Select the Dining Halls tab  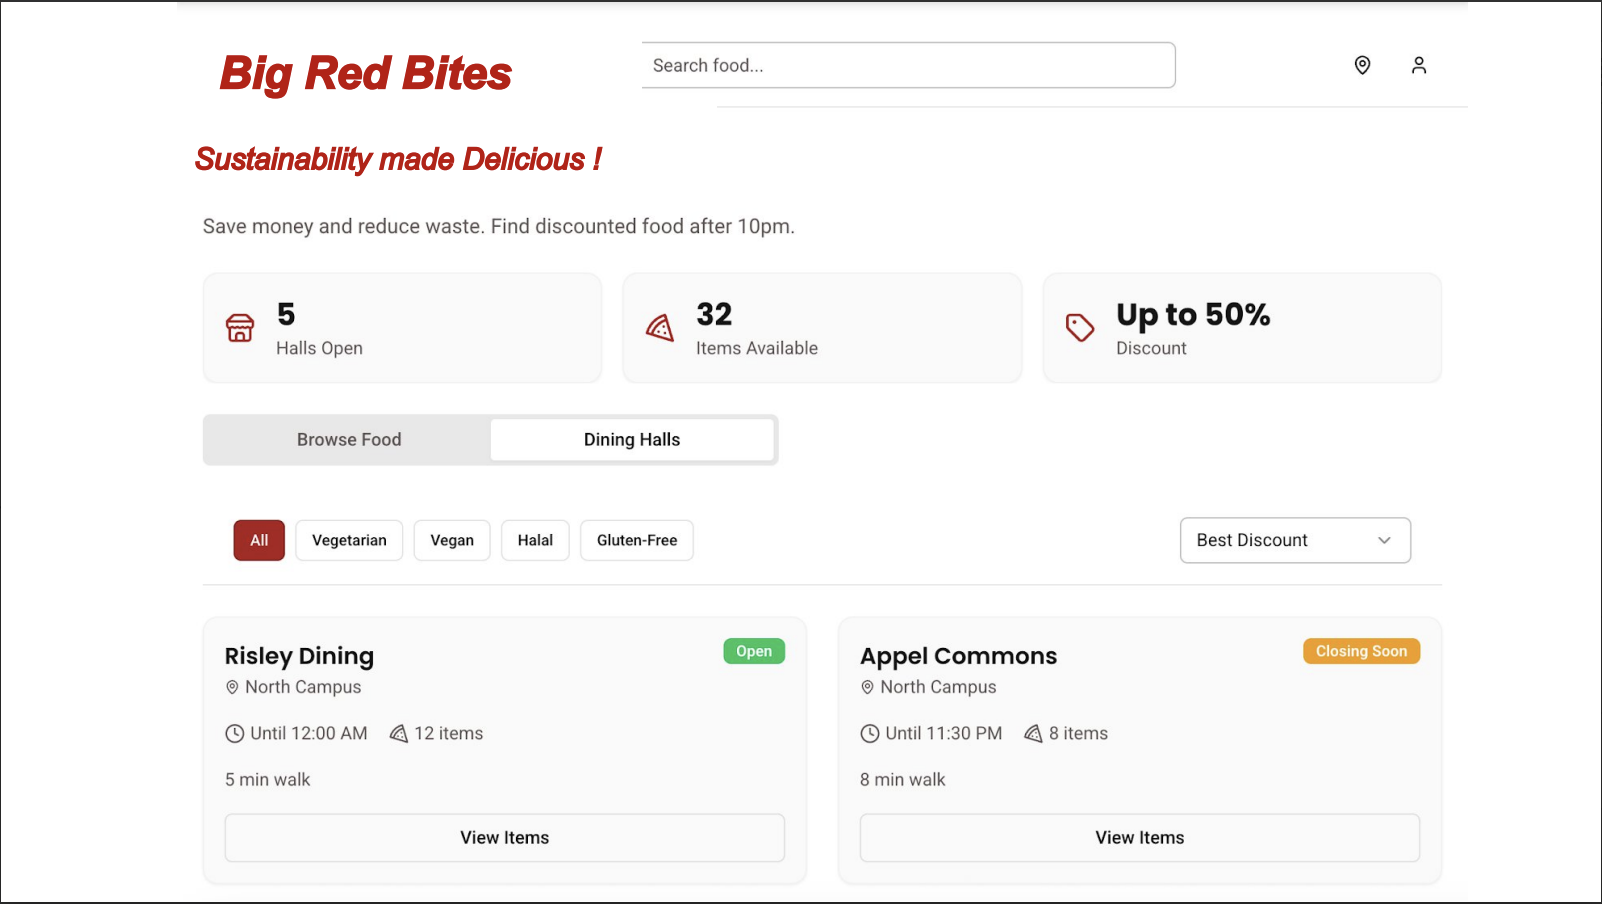click(x=632, y=440)
